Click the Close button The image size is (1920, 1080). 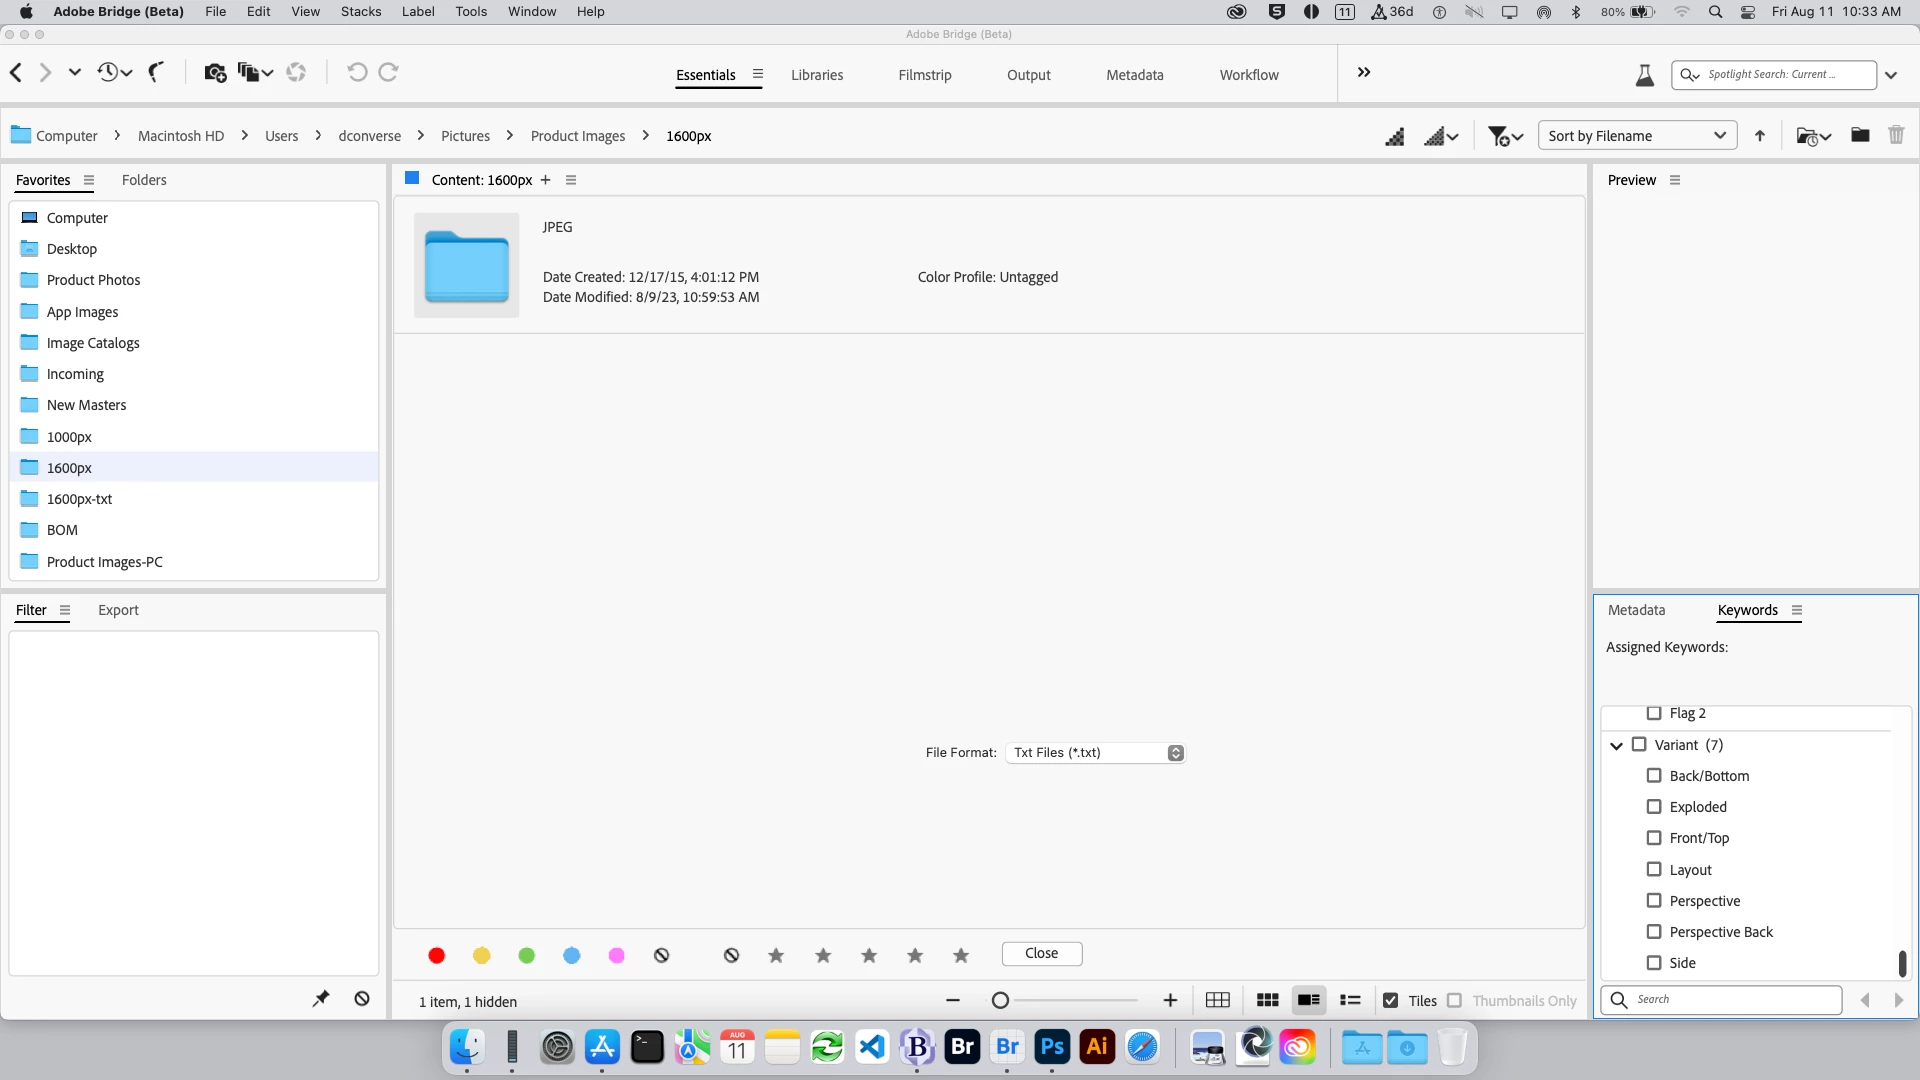pyautogui.click(x=1041, y=954)
